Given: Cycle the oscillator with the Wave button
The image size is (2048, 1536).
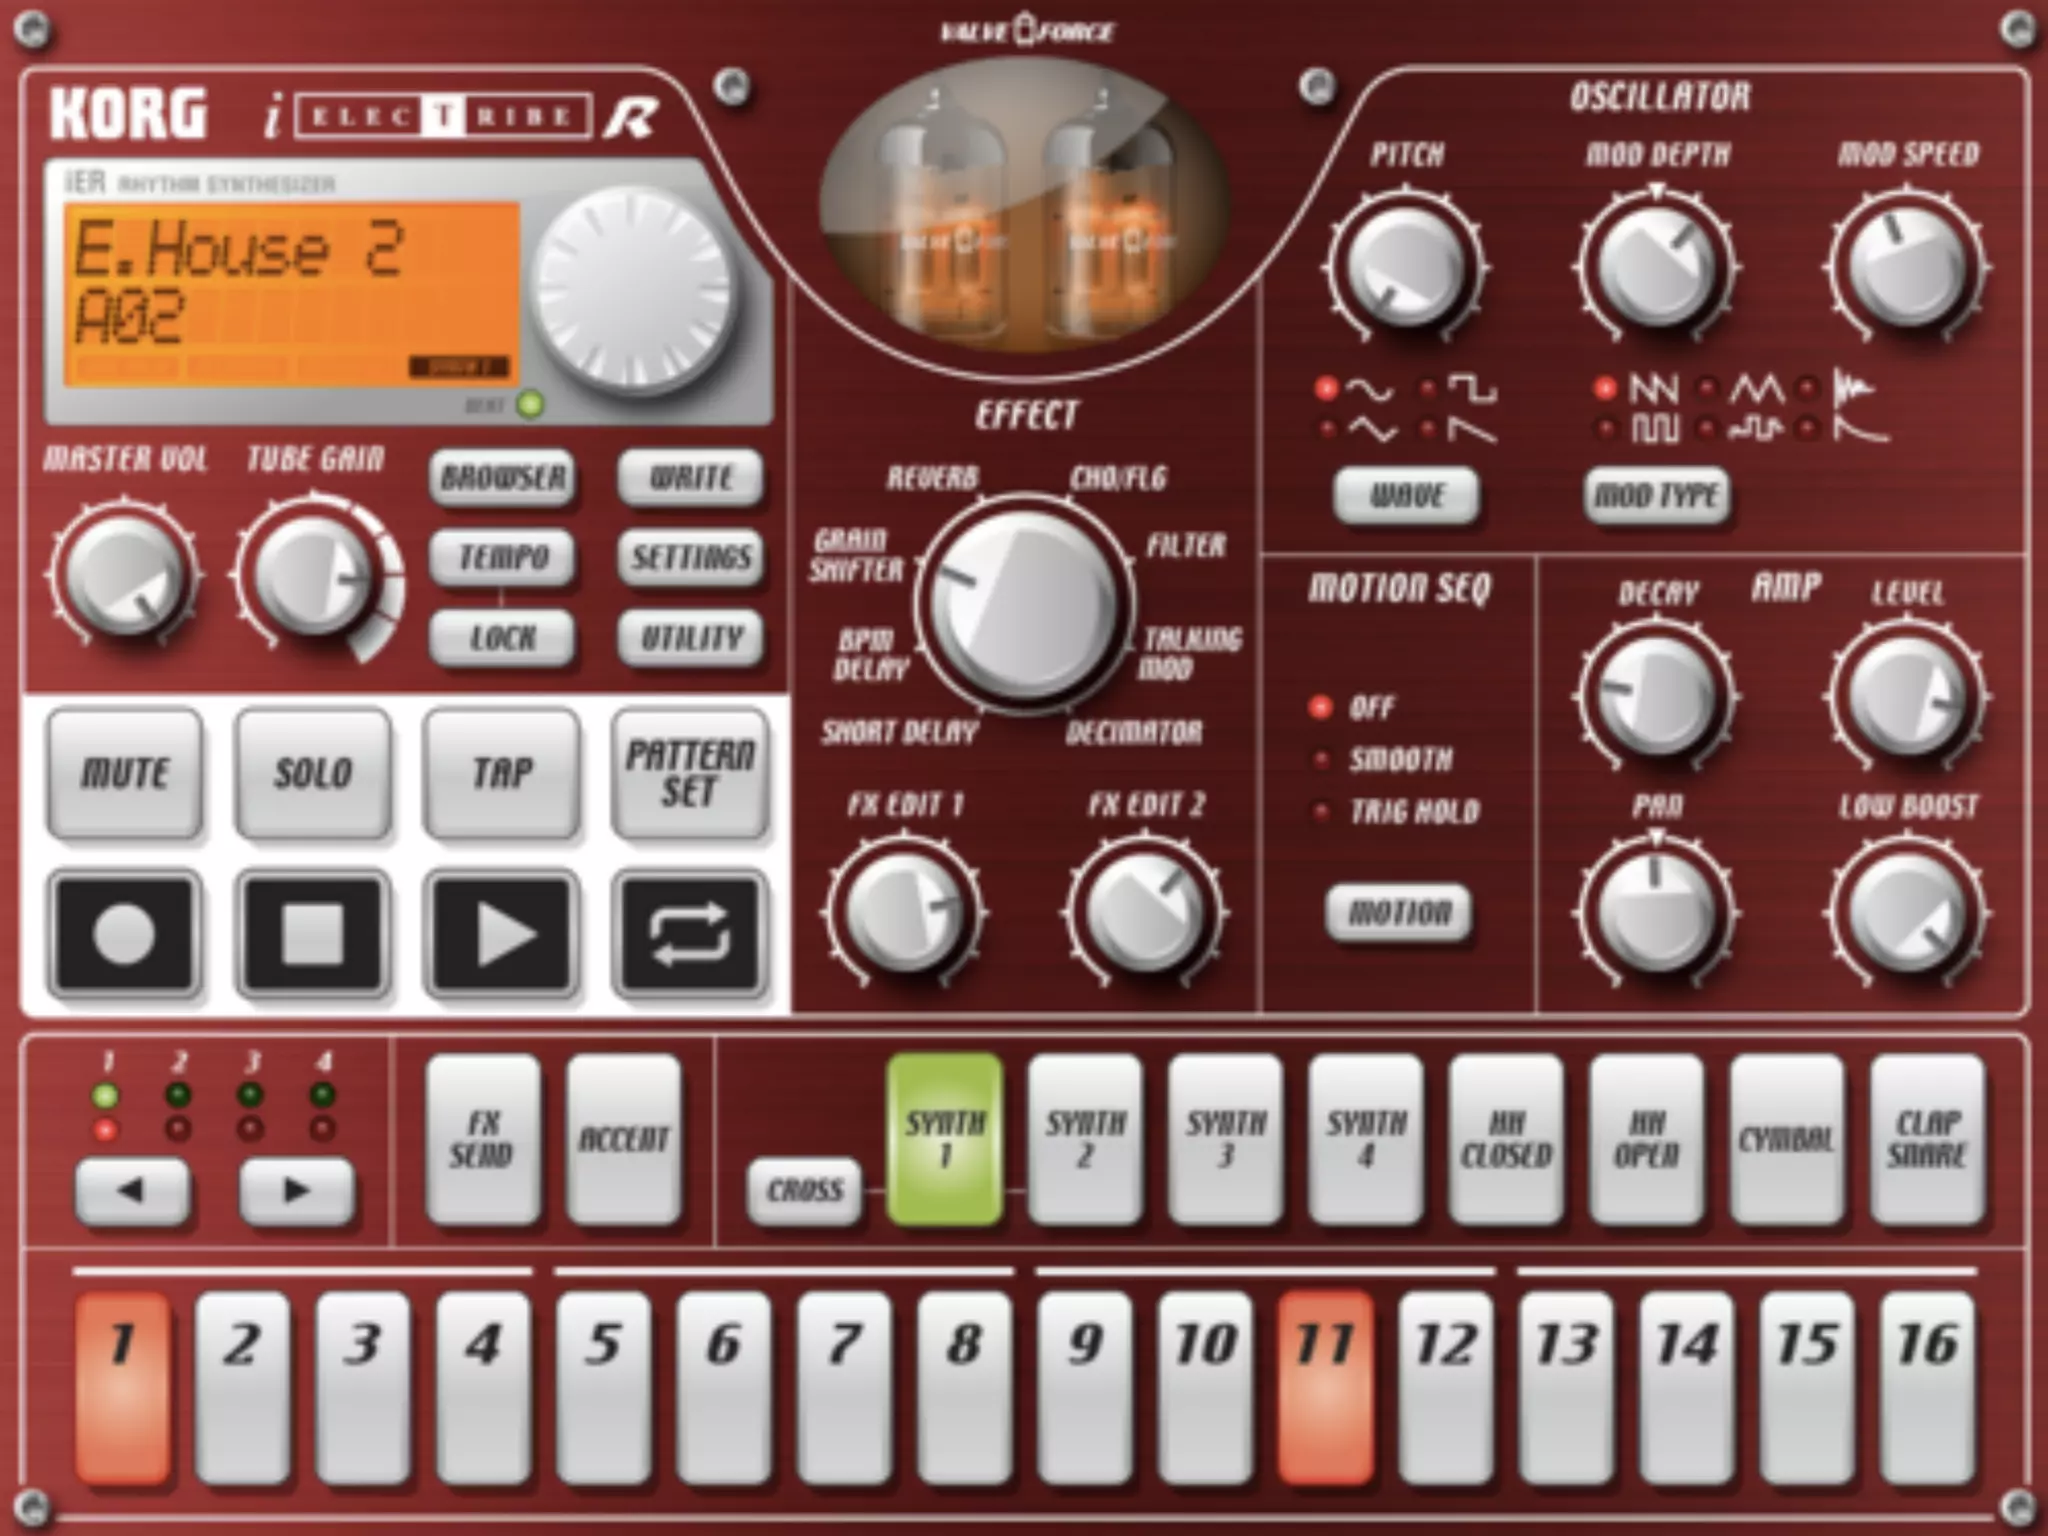Looking at the screenshot, I should pyautogui.click(x=1406, y=495).
